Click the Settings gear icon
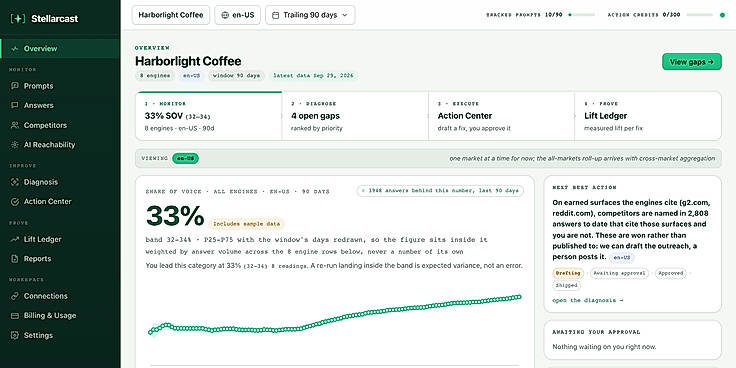Viewport: 736px width, 368px height. (15, 336)
